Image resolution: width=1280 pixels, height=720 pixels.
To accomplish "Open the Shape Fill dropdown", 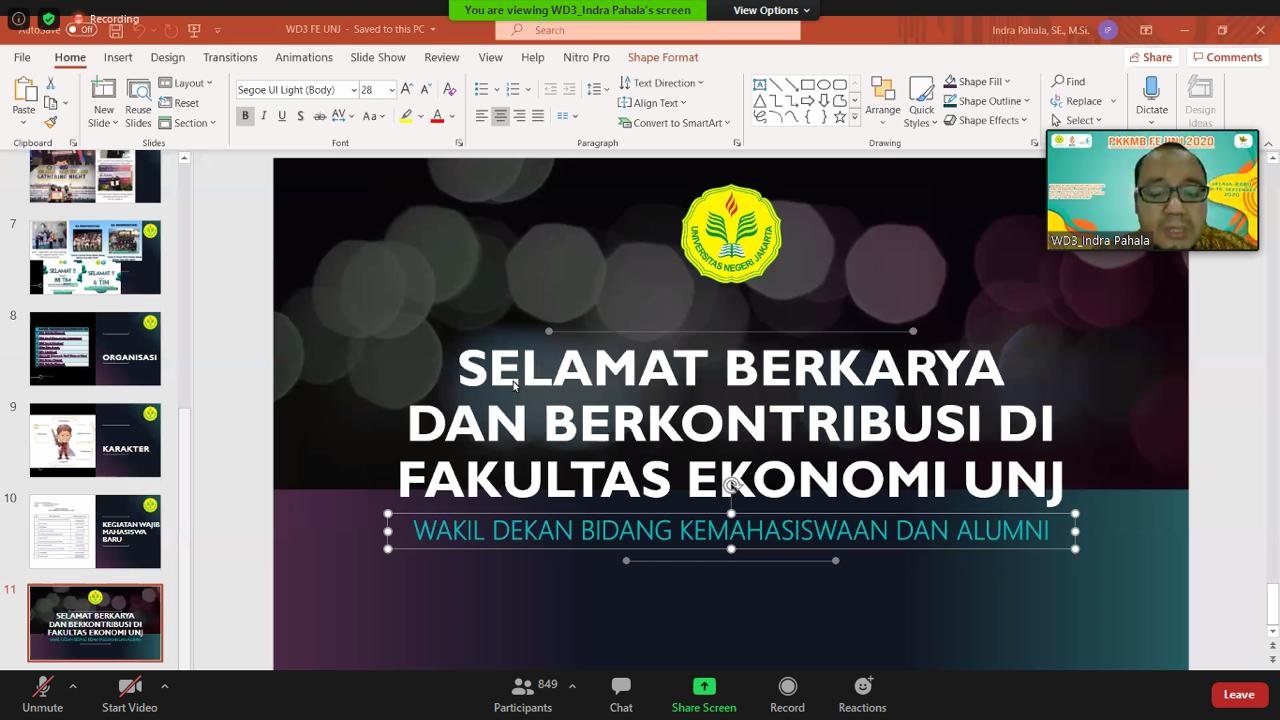I will (x=978, y=82).
